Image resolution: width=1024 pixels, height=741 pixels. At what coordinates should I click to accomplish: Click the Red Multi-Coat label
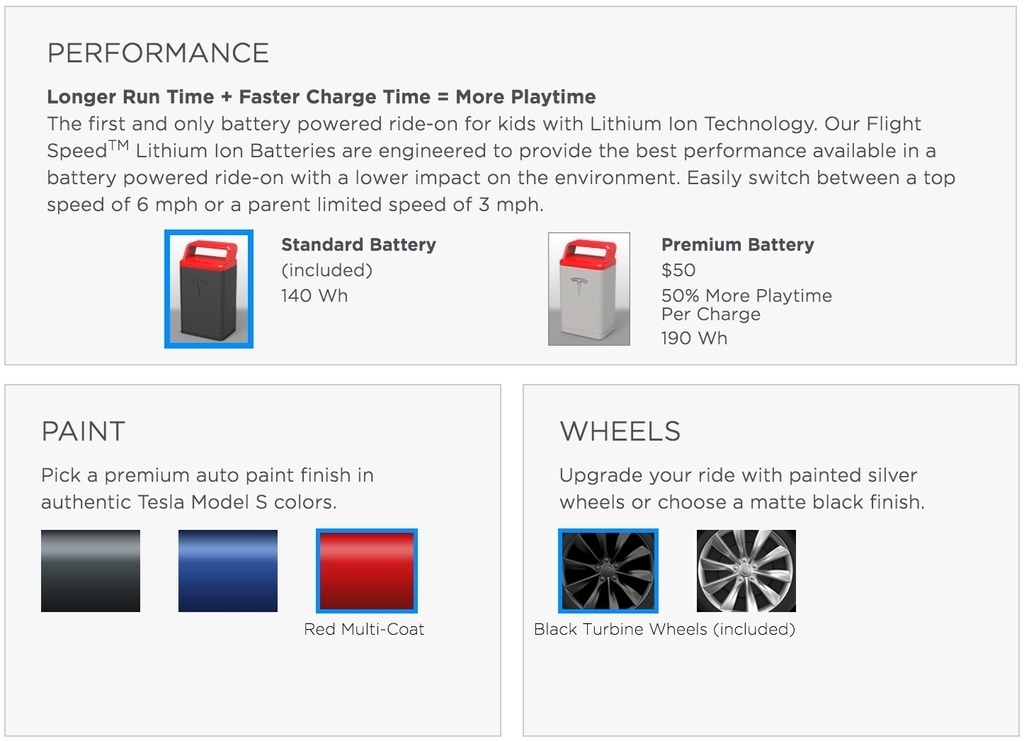click(x=364, y=629)
